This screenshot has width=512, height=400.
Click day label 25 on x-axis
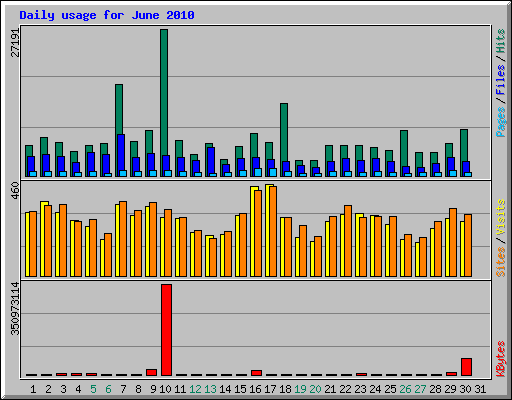point(390,389)
